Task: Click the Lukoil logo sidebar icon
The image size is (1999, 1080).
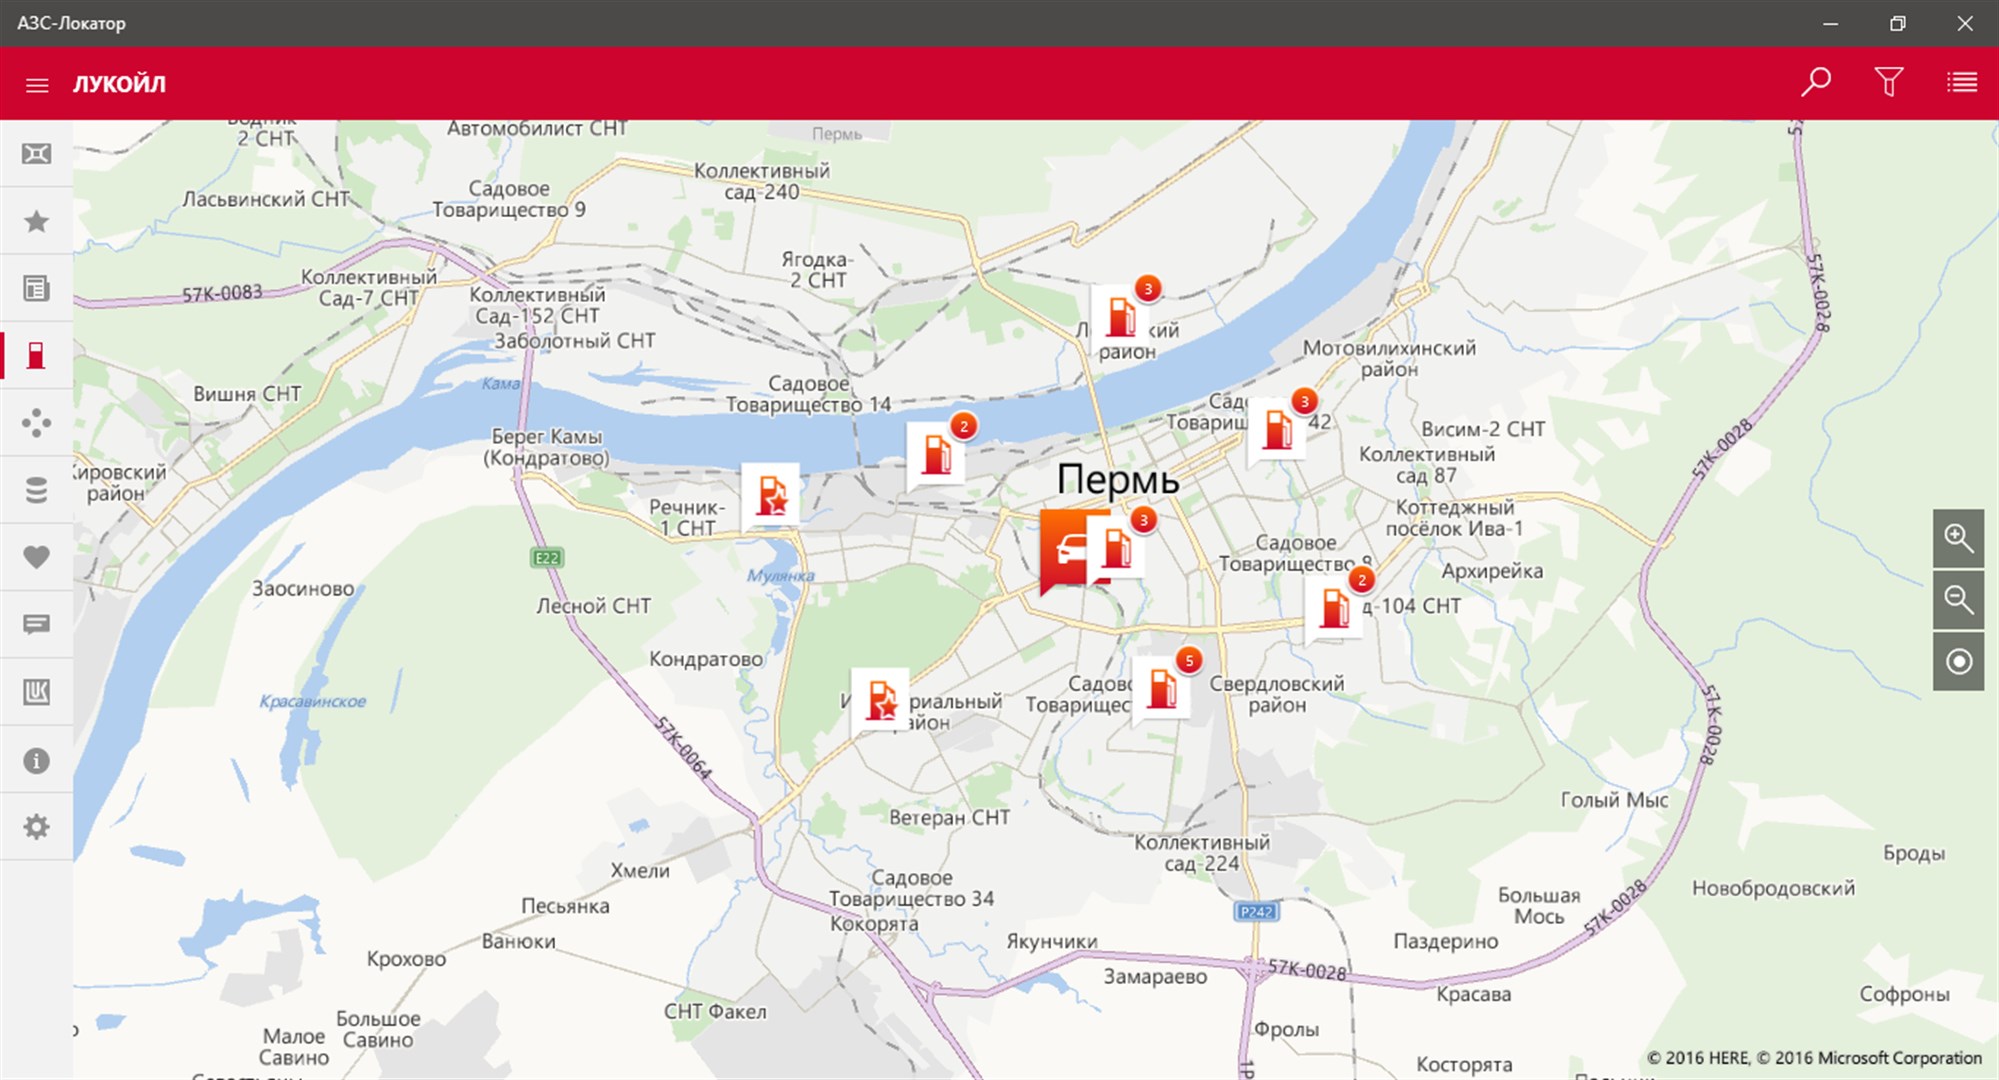Action: click(36, 692)
